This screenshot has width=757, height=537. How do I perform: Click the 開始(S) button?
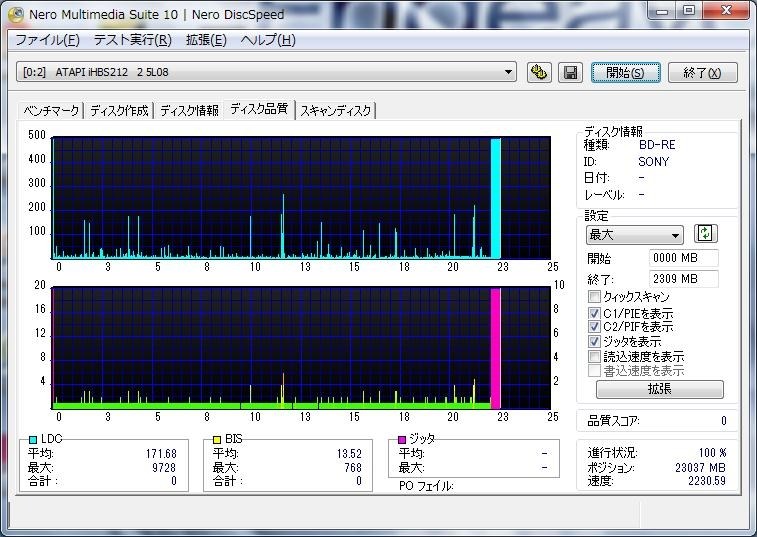[625, 73]
